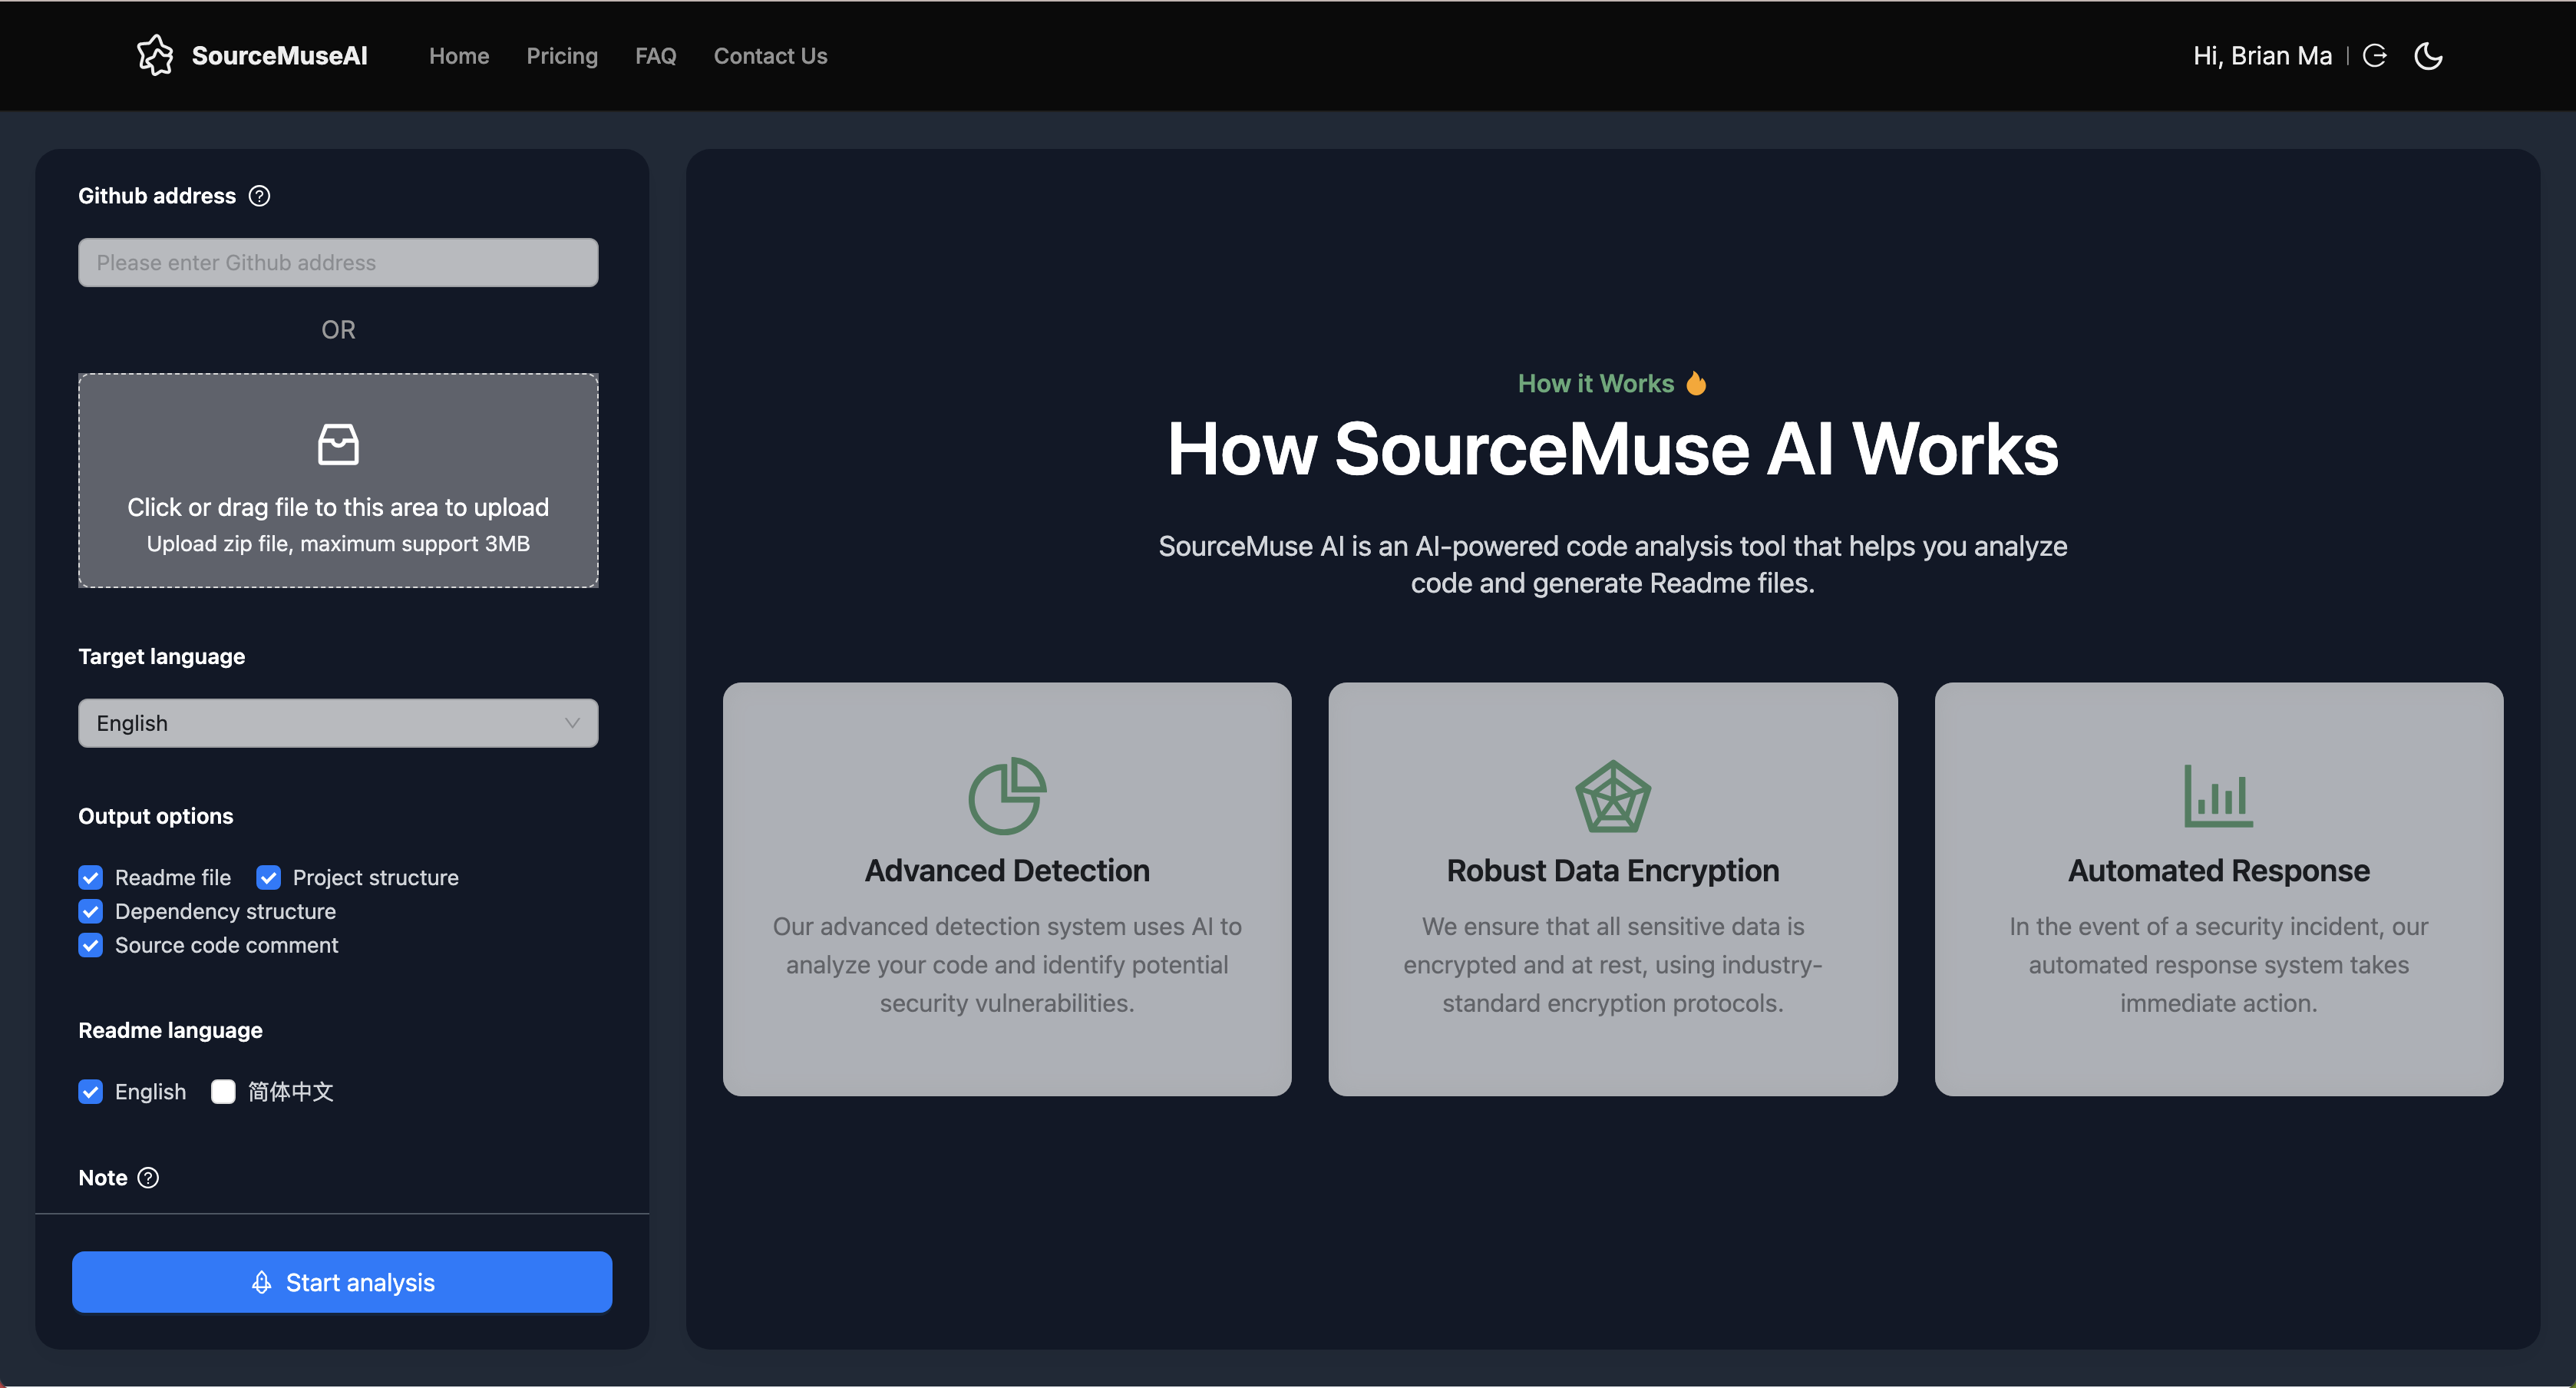Click the SourceMuseAI logo icon
This screenshot has height=1388, width=2576.
[x=152, y=55]
